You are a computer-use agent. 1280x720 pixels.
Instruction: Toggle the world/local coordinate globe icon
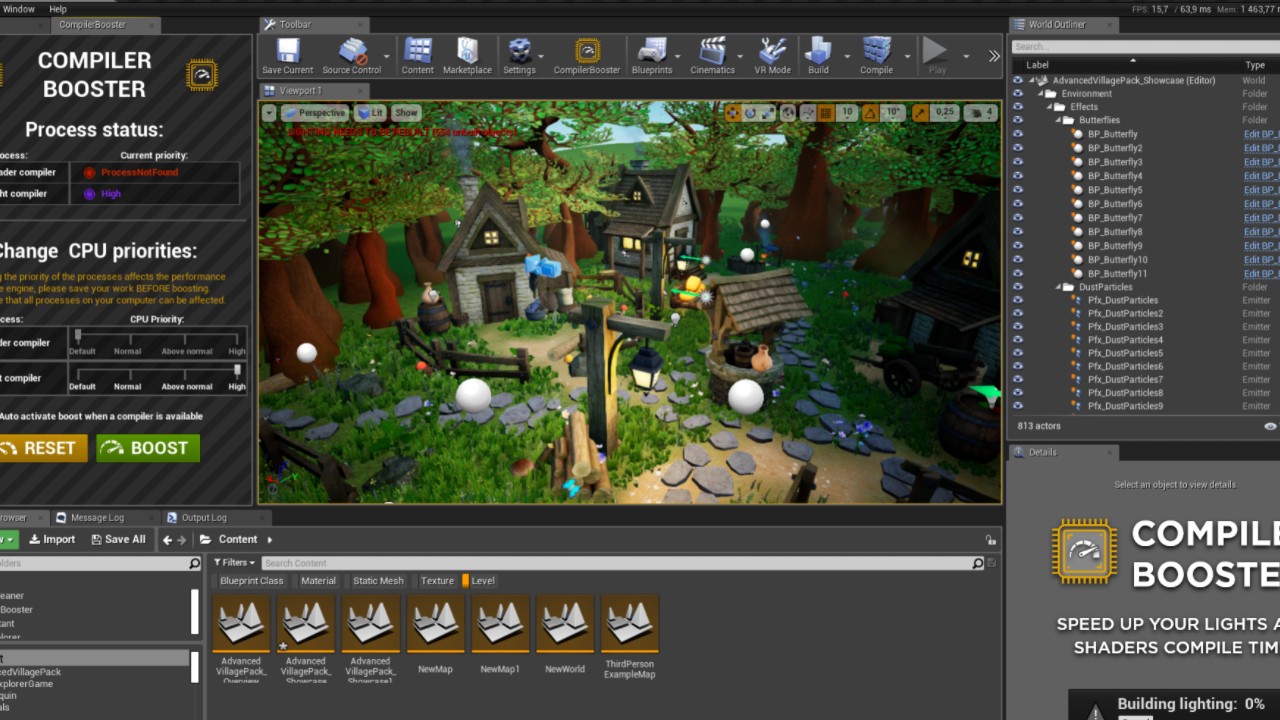pyautogui.click(x=790, y=113)
